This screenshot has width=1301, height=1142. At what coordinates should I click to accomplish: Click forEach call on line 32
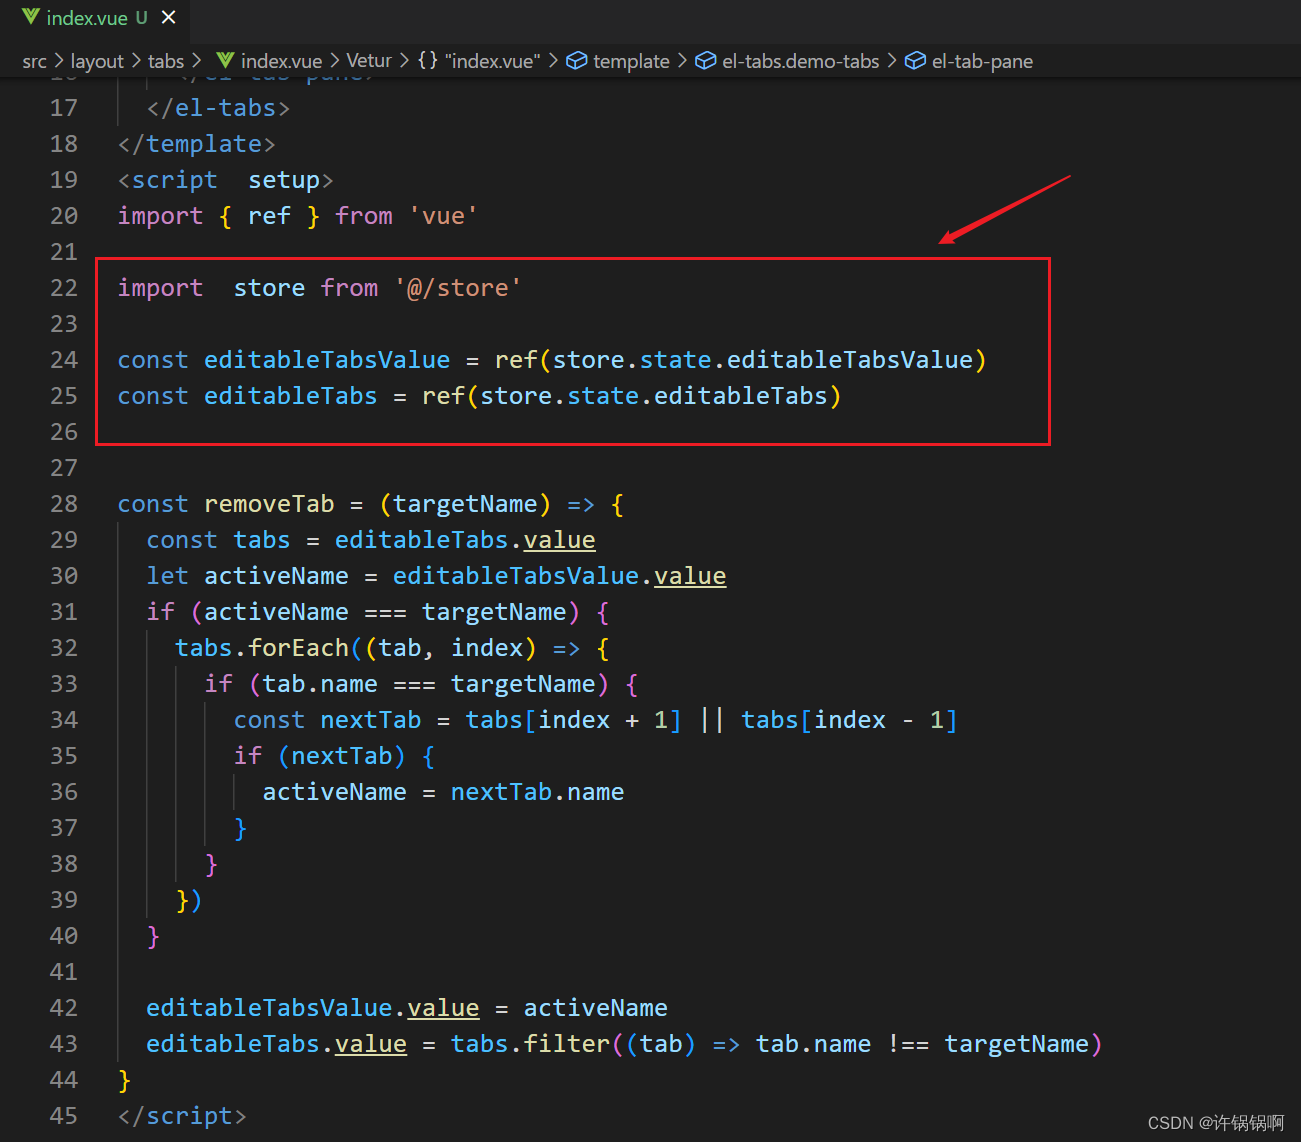(x=298, y=648)
